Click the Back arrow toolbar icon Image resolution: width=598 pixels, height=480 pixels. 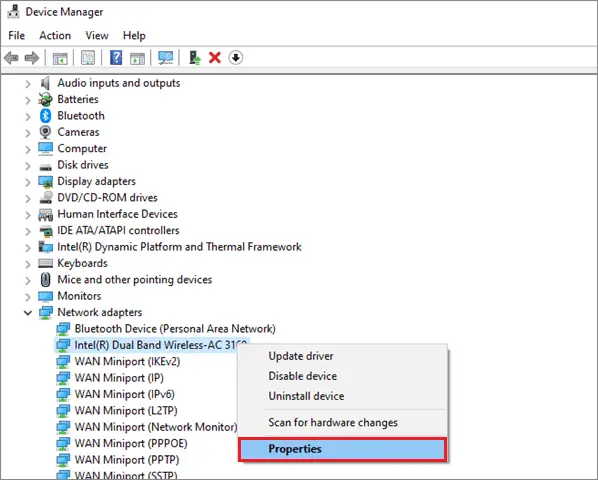point(11,58)
